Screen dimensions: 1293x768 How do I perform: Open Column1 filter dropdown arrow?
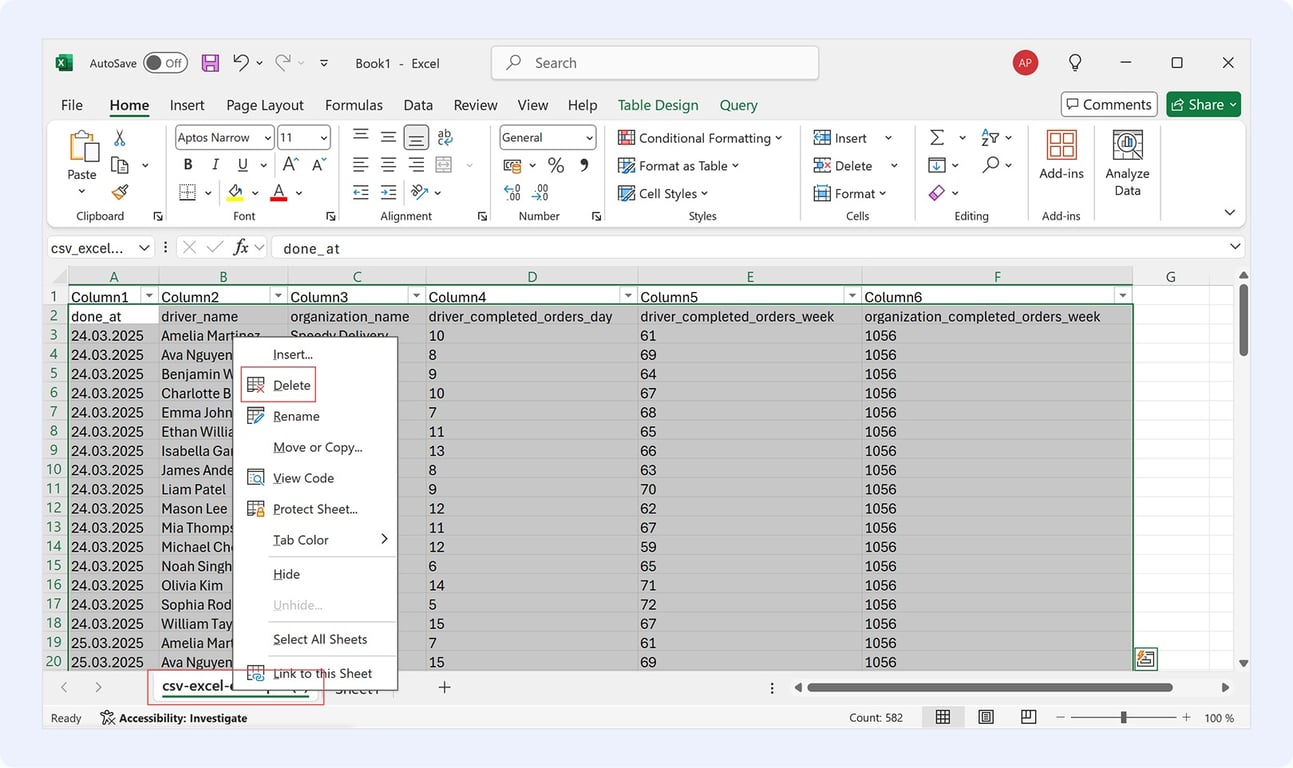click(149, 296)
